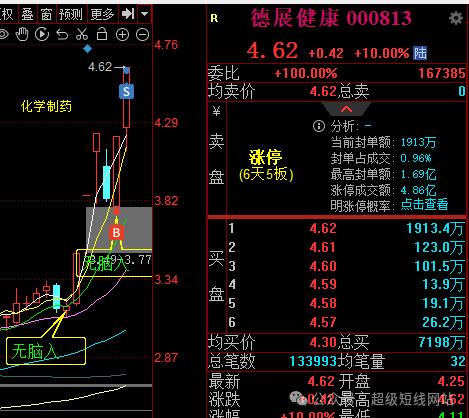Open the 预测 tab
Image resolution: width=469 pixels, height=418 pixels.
[x=70, y=14]
